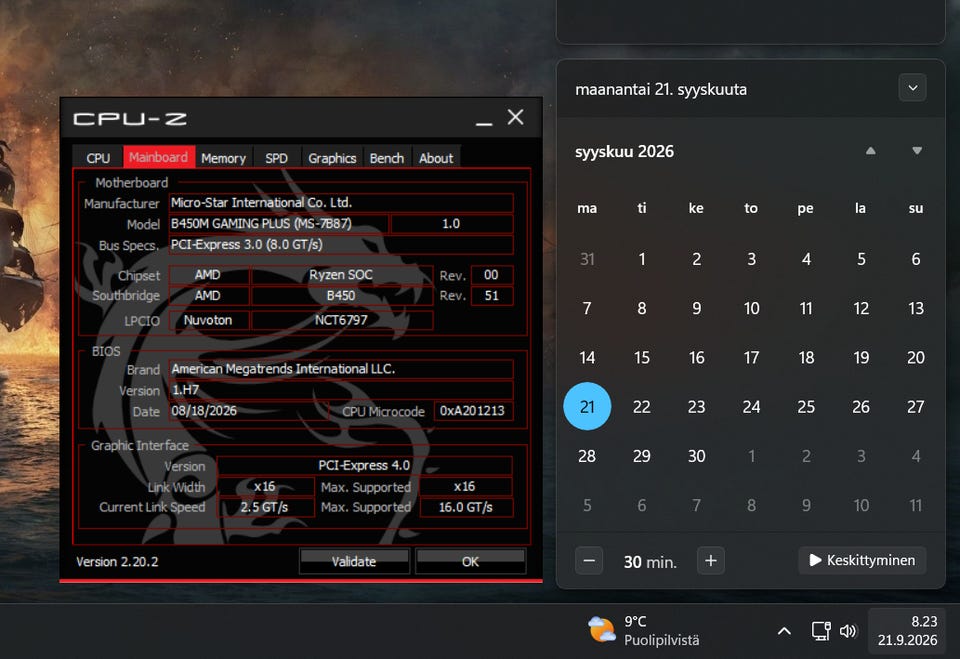Select September 9 in the calendar

point(697,308)
